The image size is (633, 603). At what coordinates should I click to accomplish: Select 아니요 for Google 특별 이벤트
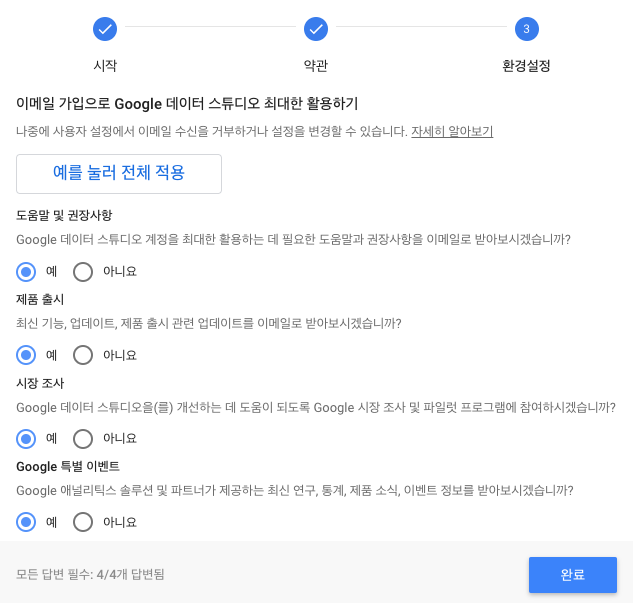[83, 522]
